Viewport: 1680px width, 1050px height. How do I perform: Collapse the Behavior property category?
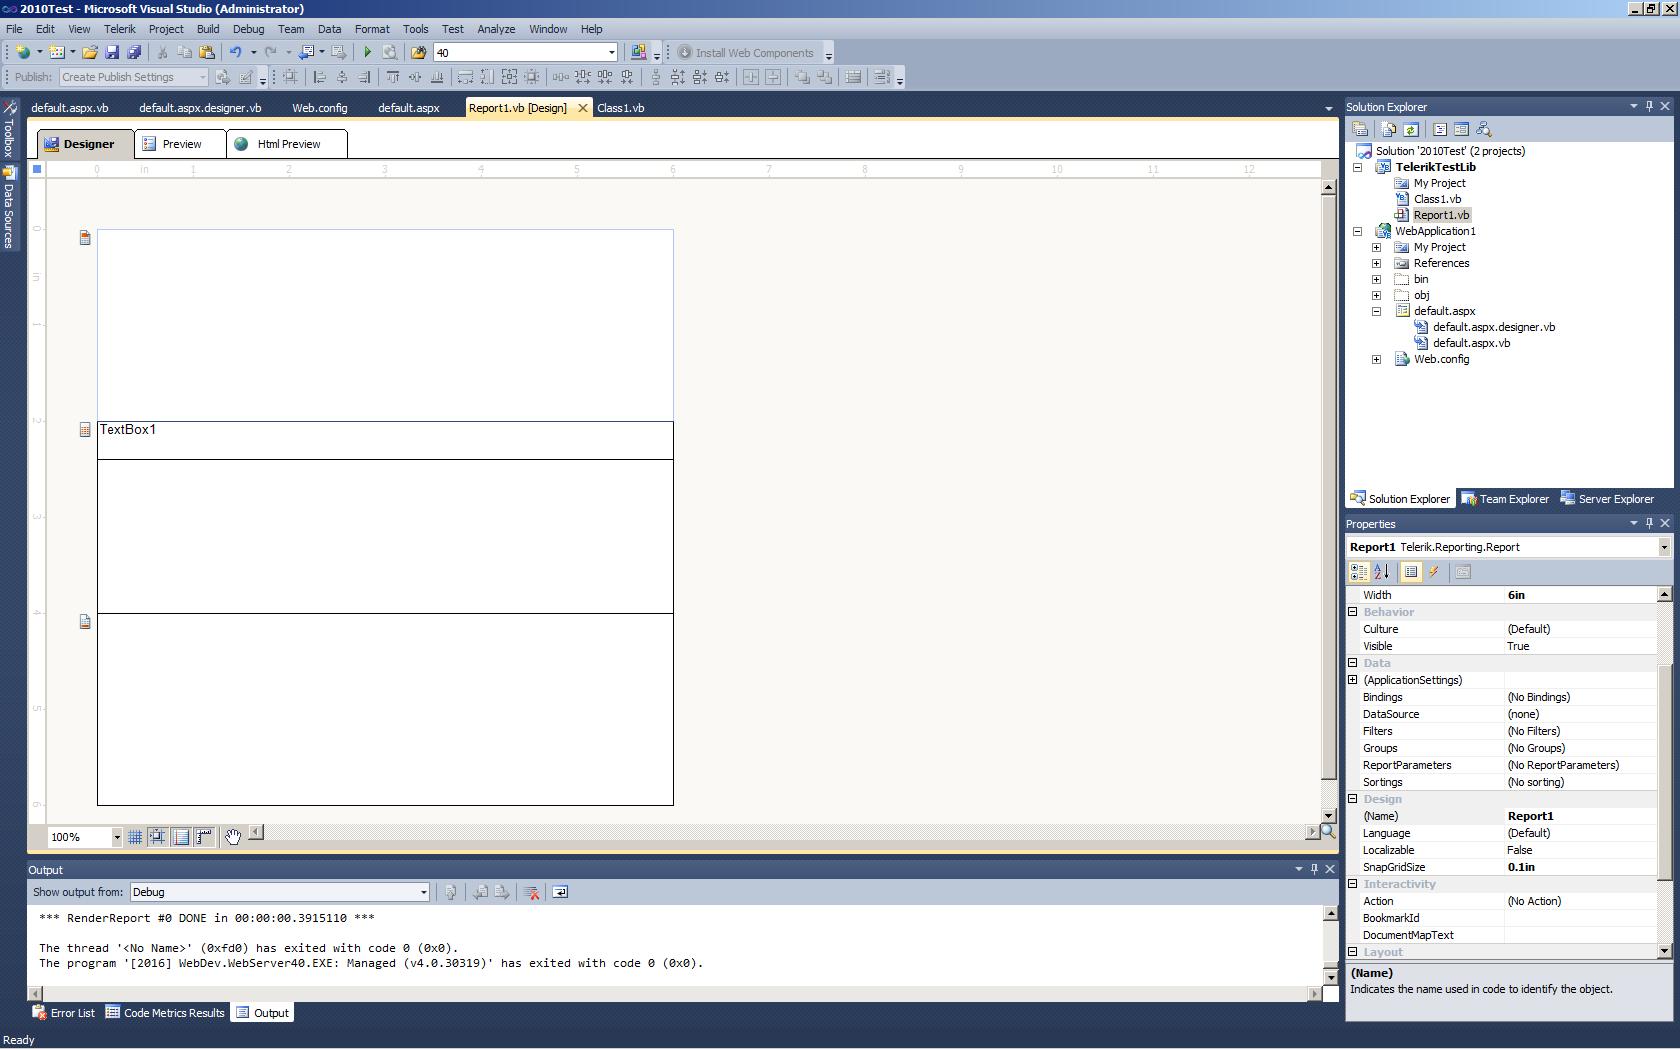tap(1353, 612)
